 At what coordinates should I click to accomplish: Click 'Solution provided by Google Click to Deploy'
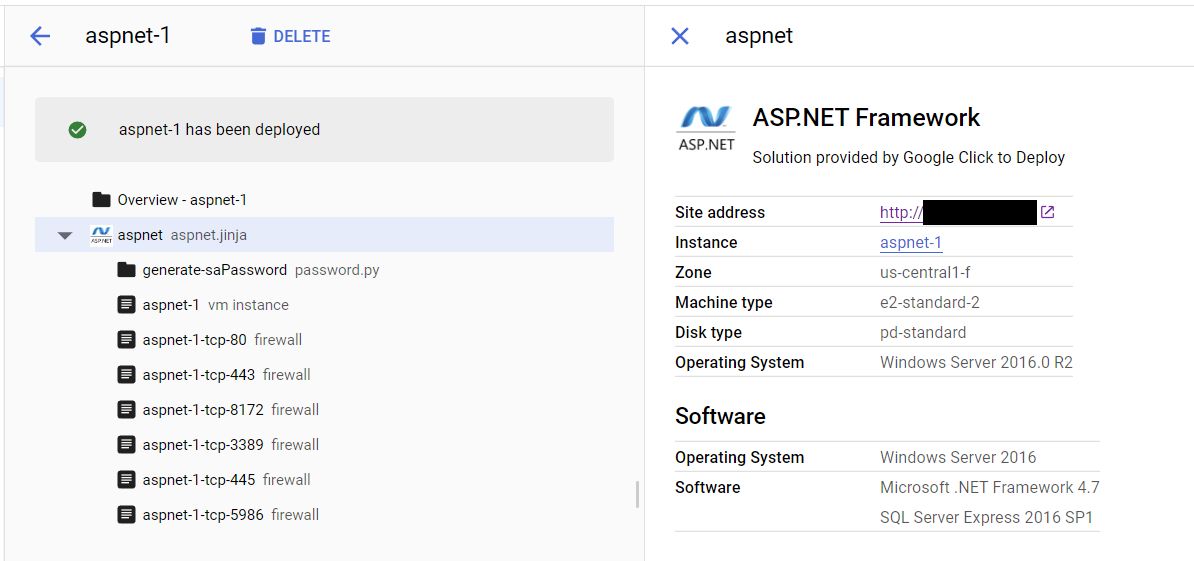point(908,158)
